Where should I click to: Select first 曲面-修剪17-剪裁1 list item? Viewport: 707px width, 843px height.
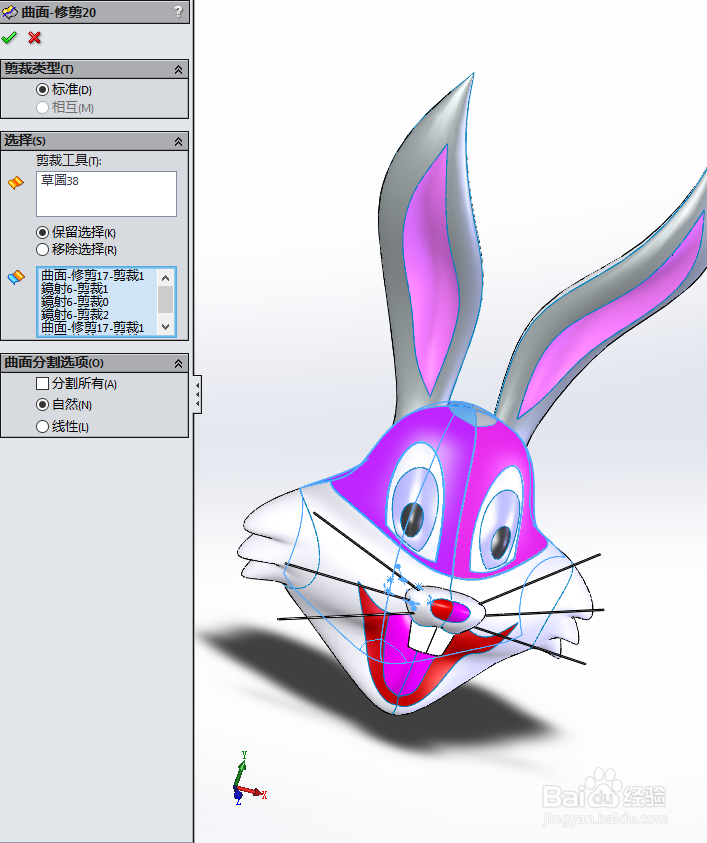pos(92,276)
